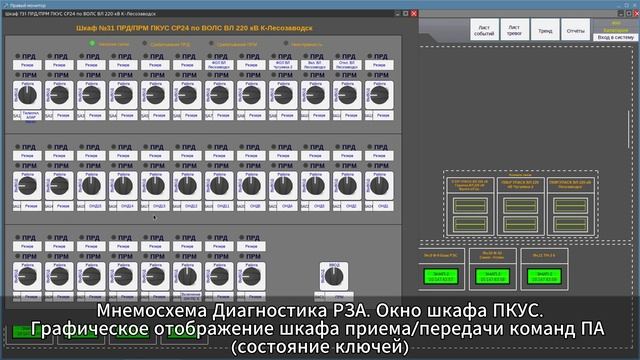Click the Неисправность legend indicator
Screen dimensions: 640x360
point(286,43)
